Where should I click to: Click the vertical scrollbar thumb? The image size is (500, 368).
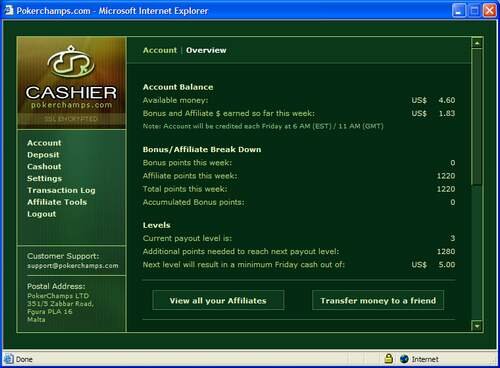[x=477, y=117]
